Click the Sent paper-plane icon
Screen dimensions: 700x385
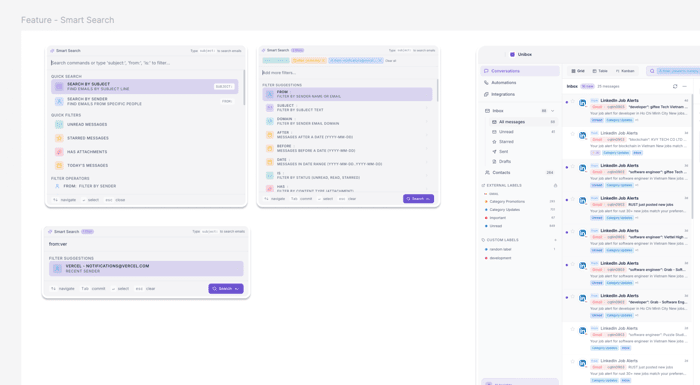click(494, 152)
